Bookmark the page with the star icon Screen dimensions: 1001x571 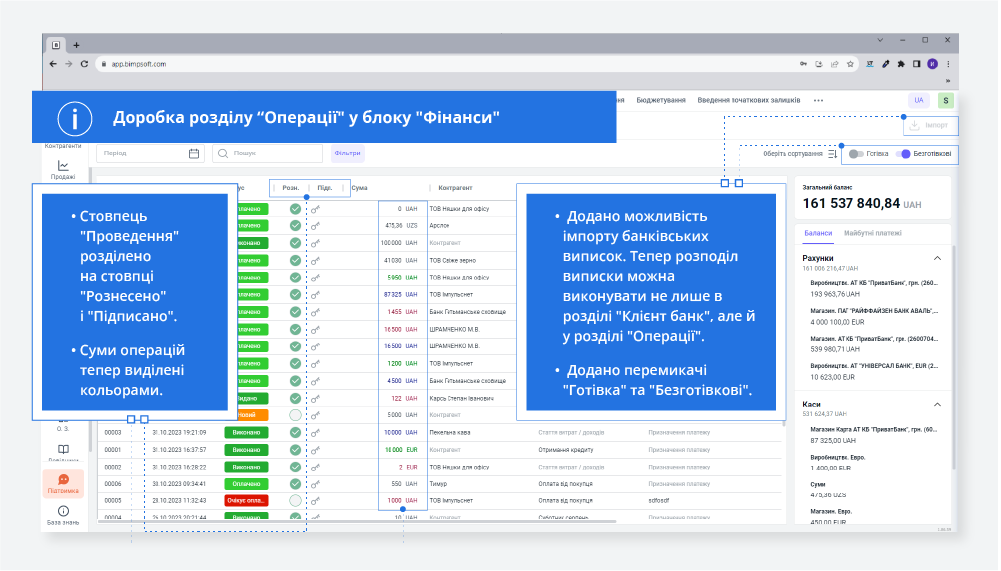(850, 64)
